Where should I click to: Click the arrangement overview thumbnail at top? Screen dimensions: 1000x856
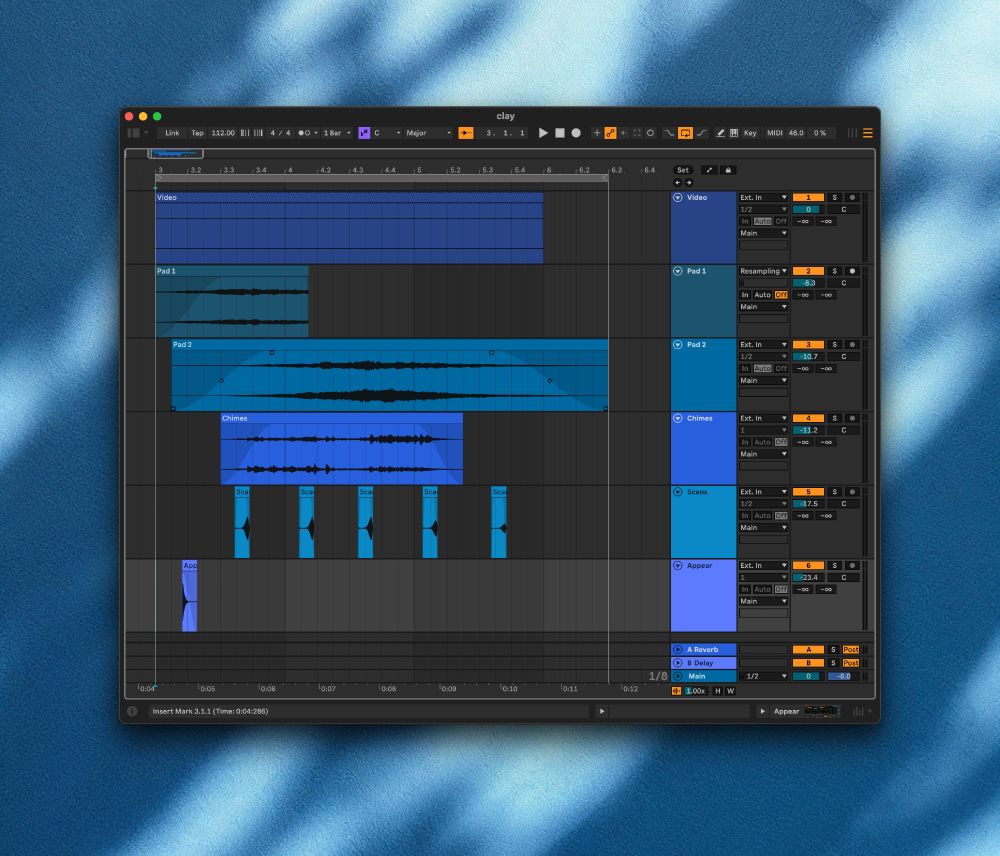point(175,153)
